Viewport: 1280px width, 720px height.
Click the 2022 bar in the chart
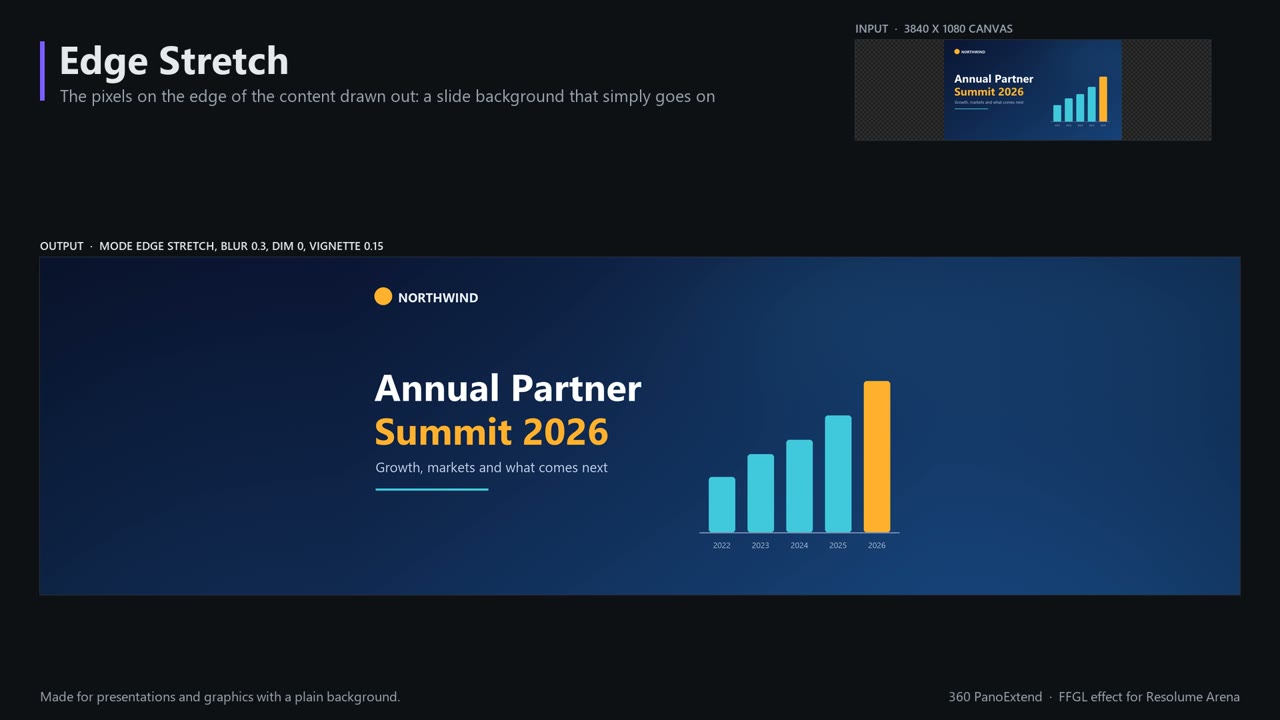coord(722,505)
